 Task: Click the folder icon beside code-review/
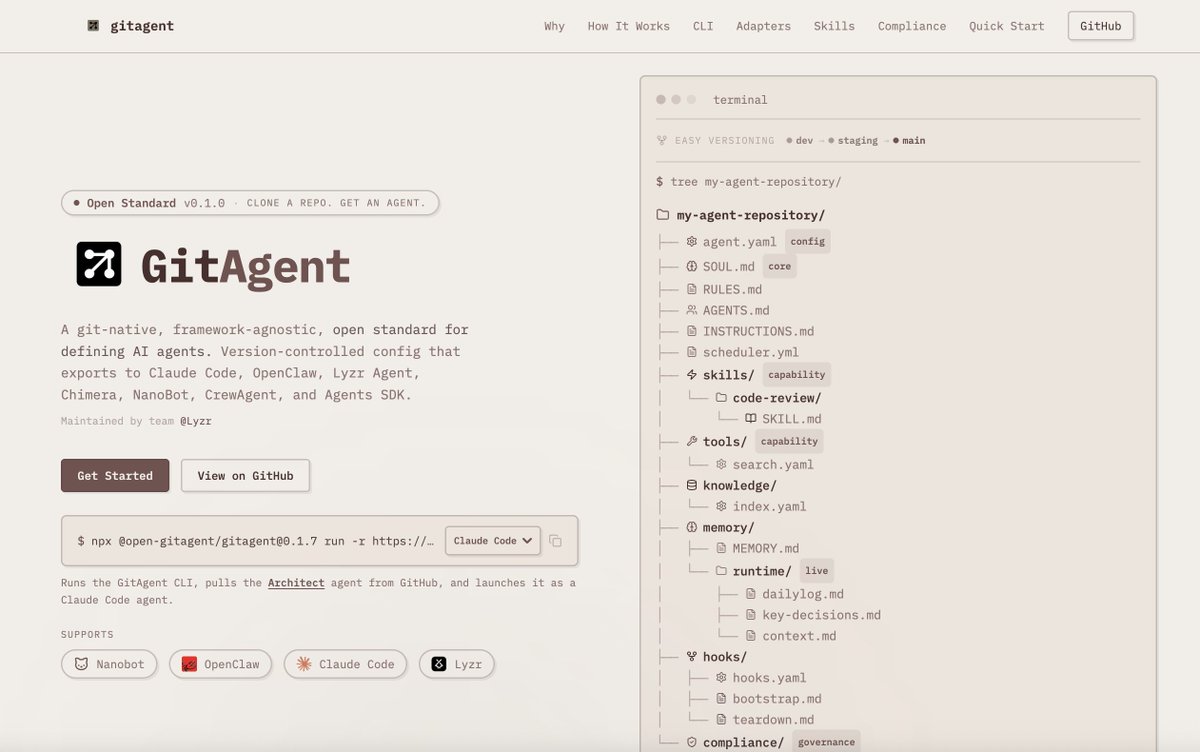pos(721,398)
